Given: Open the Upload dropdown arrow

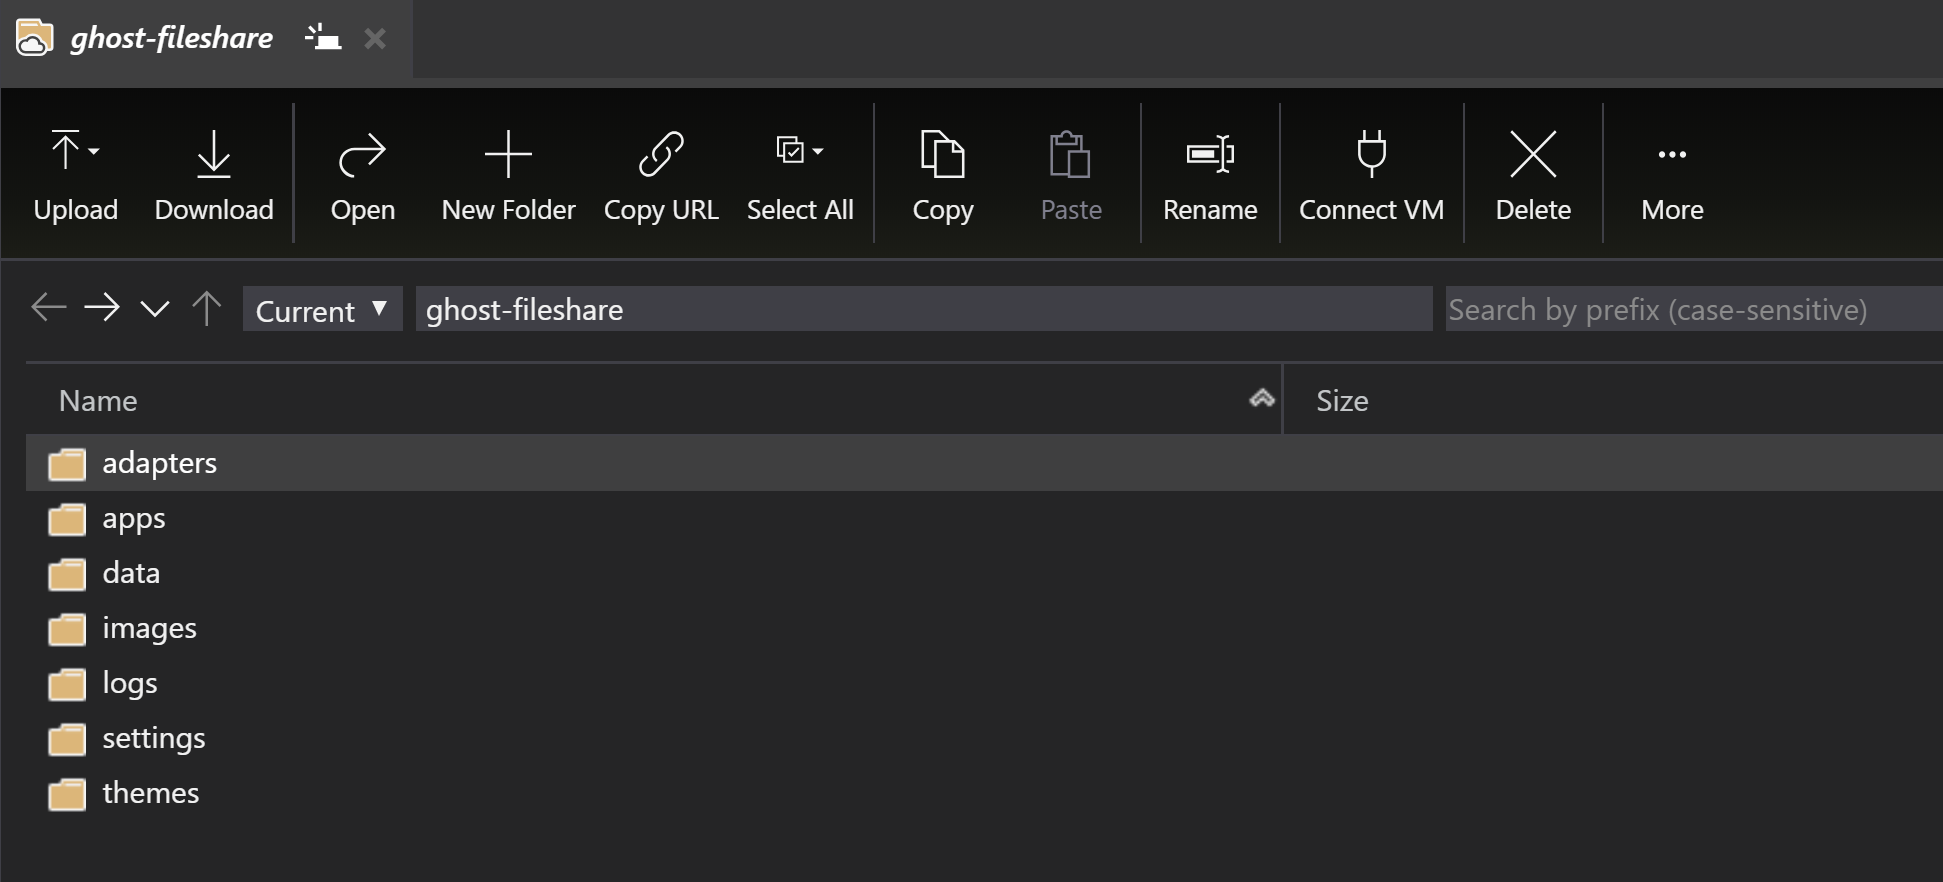Looking at the screenshot, I should [x=94, y=152].
